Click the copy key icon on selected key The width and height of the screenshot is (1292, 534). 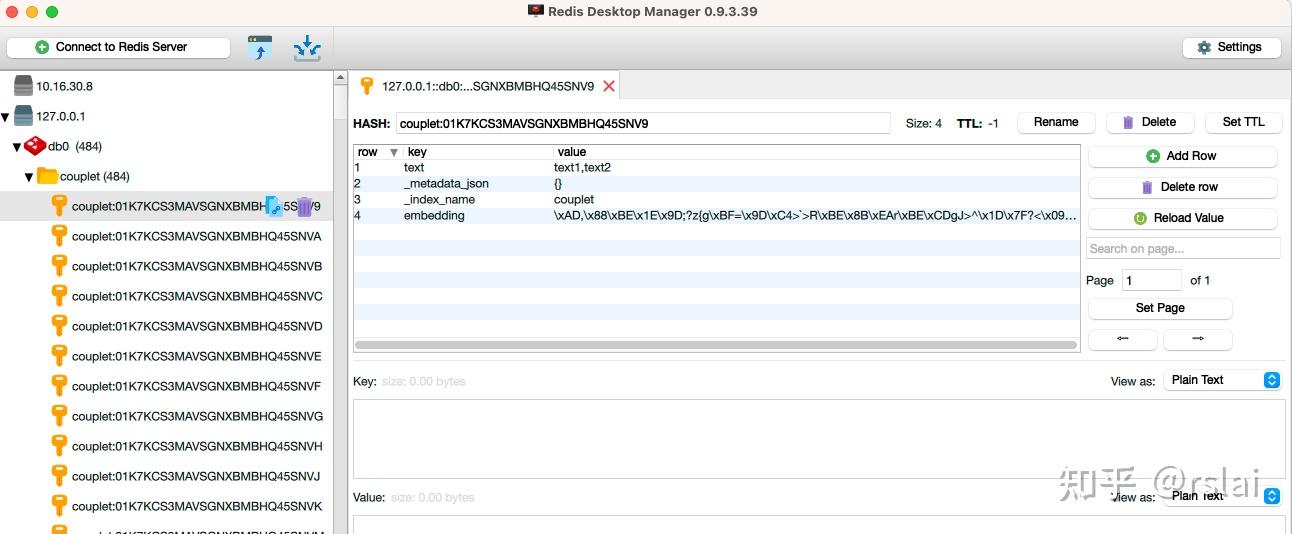[x=273, y=207]
